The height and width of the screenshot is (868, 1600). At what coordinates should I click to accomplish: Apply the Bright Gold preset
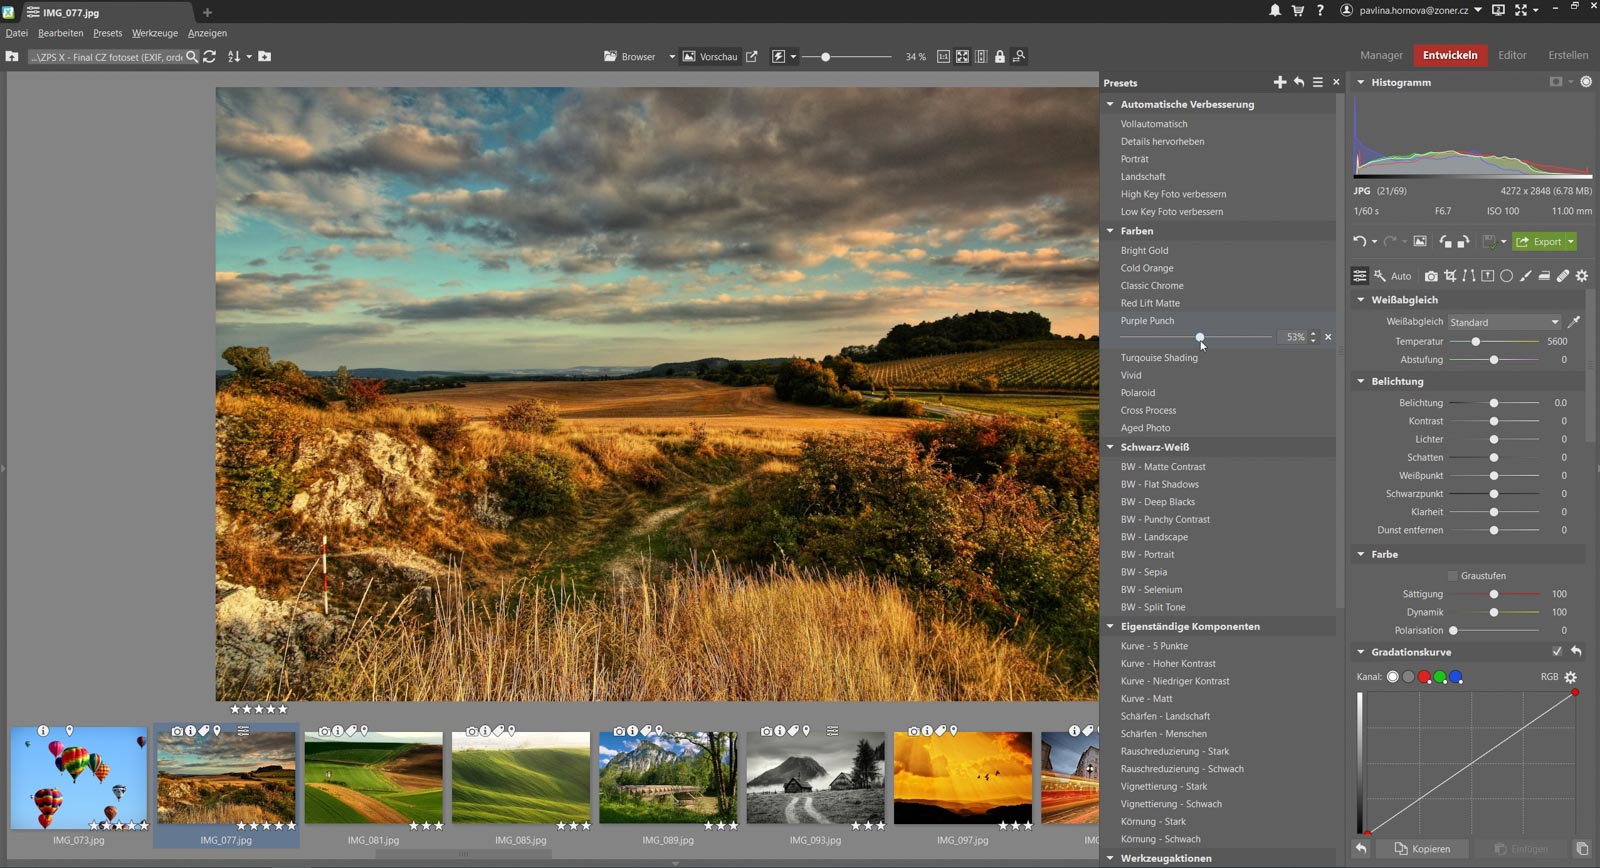1144,250
